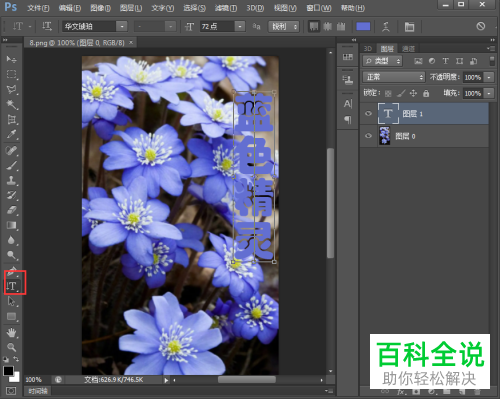Image resolution: width=500 pixels, height=399 pixels.
Task: Toggle lock image pixels brush icon
Action: [x=401, y=93]
